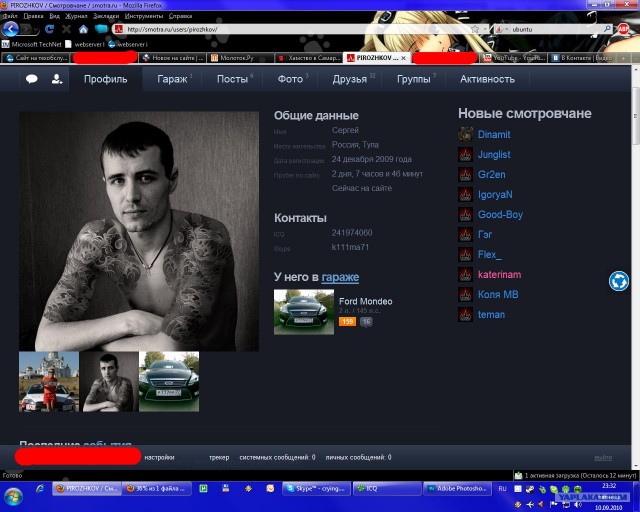The image size is (640, 512).
Task: Switch to ICQ window in taskbar
Action: pyautogui.click(x=387, y=488)
